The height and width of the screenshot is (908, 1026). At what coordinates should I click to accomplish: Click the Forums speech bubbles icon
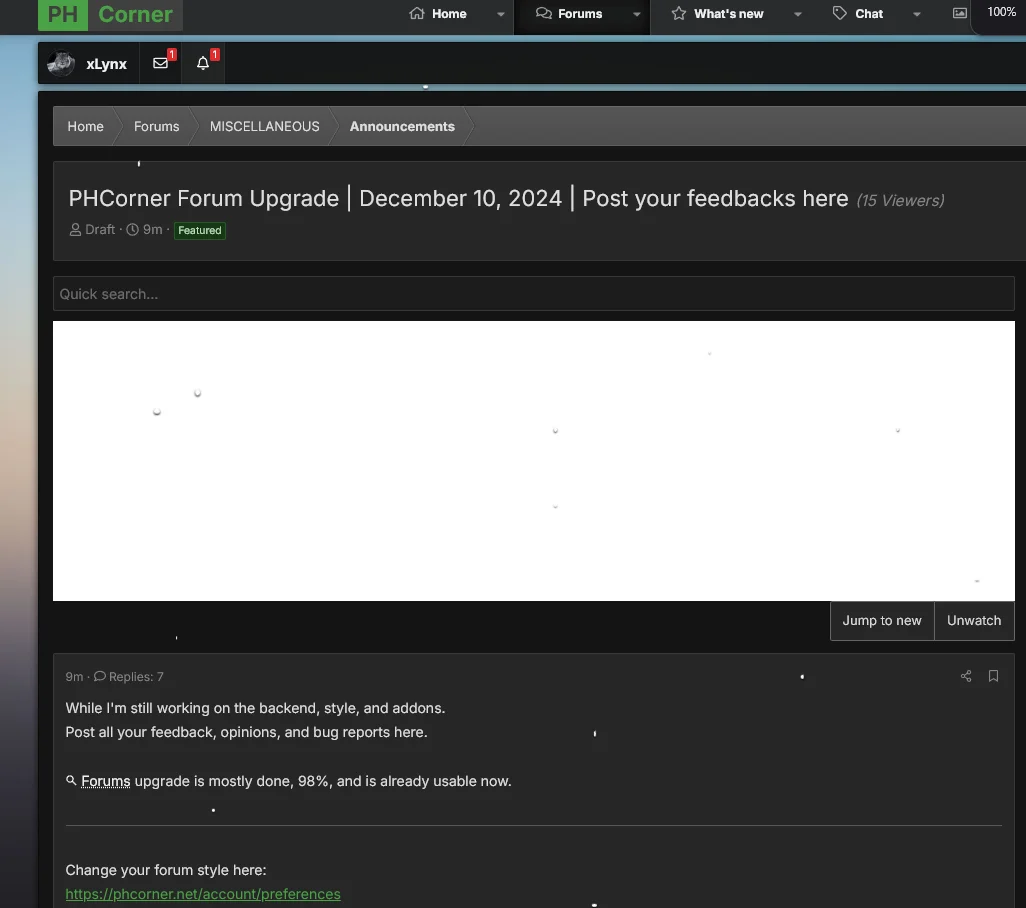point(544,13)
